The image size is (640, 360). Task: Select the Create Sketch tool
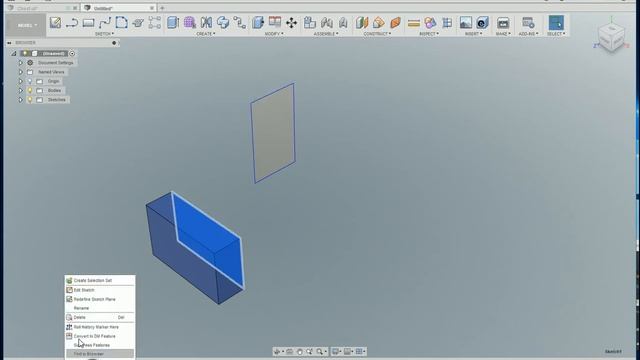pyautogui.click(x=56, y=22)
